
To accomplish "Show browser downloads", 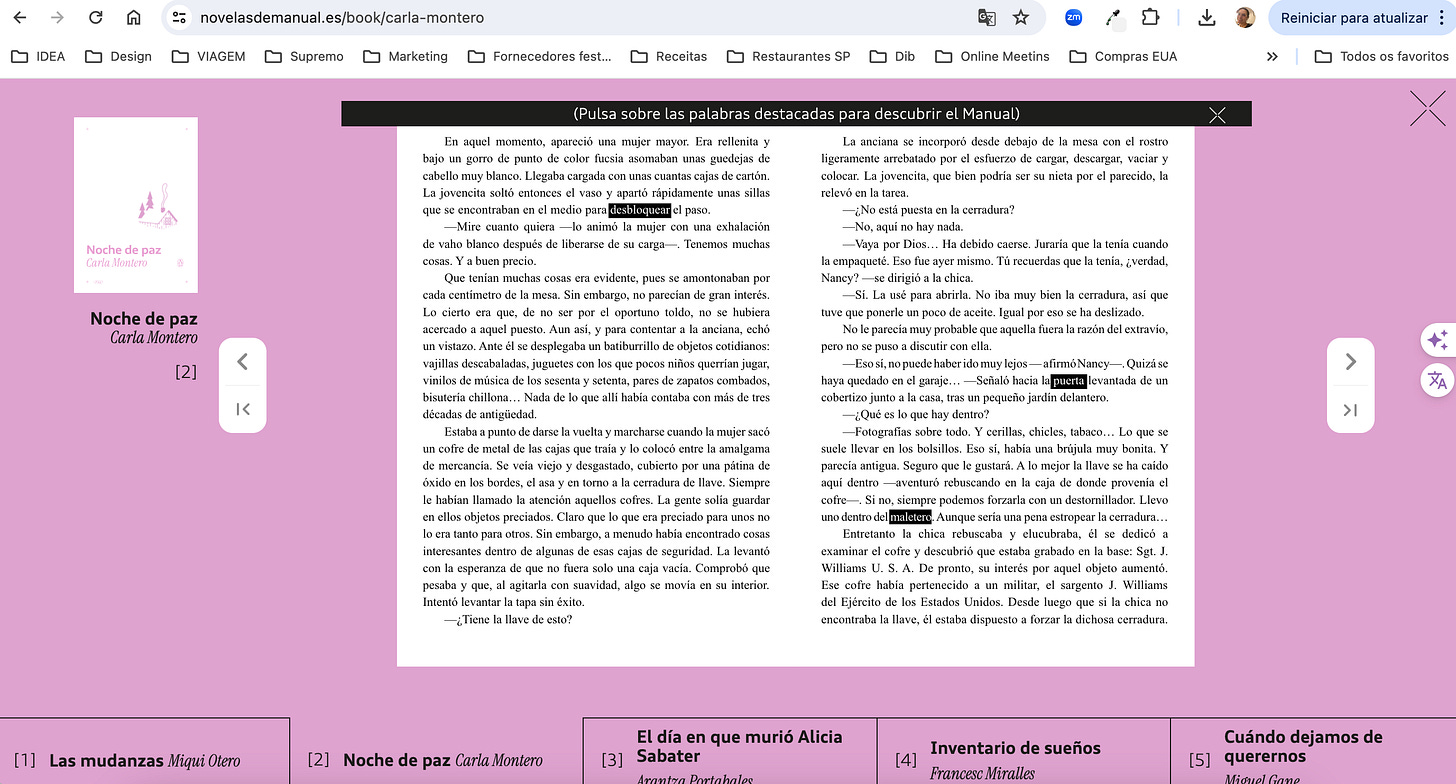I will pos(1206,18).
